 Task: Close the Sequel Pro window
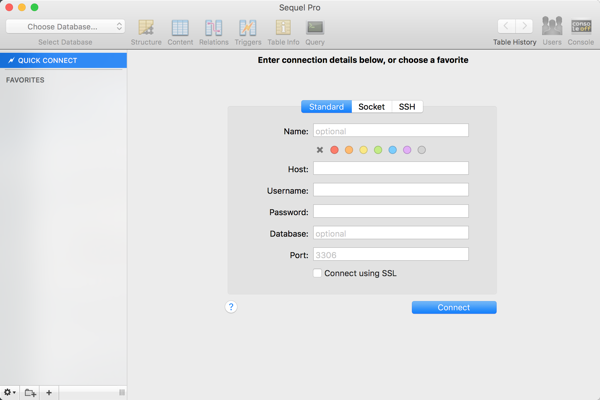pyautogui.click(x=9, y=7)
